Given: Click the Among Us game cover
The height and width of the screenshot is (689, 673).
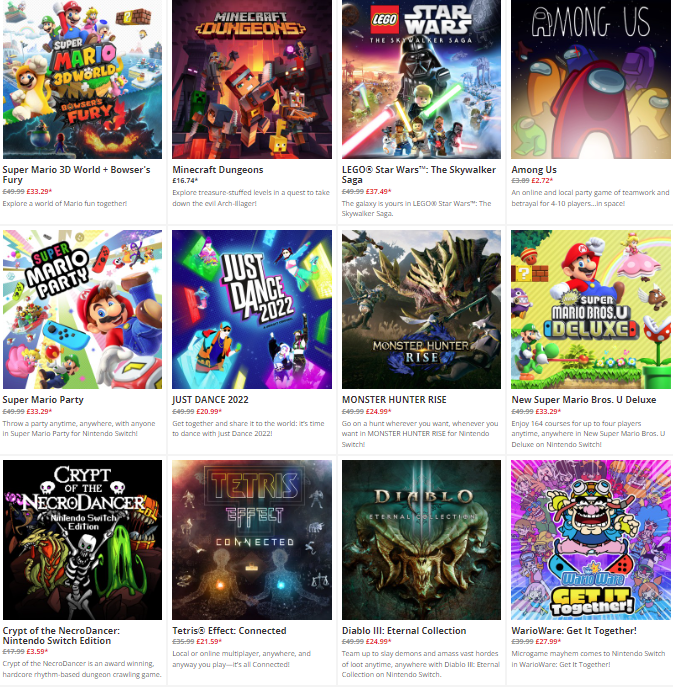Looking at the screenshot, I should [591, 79].
